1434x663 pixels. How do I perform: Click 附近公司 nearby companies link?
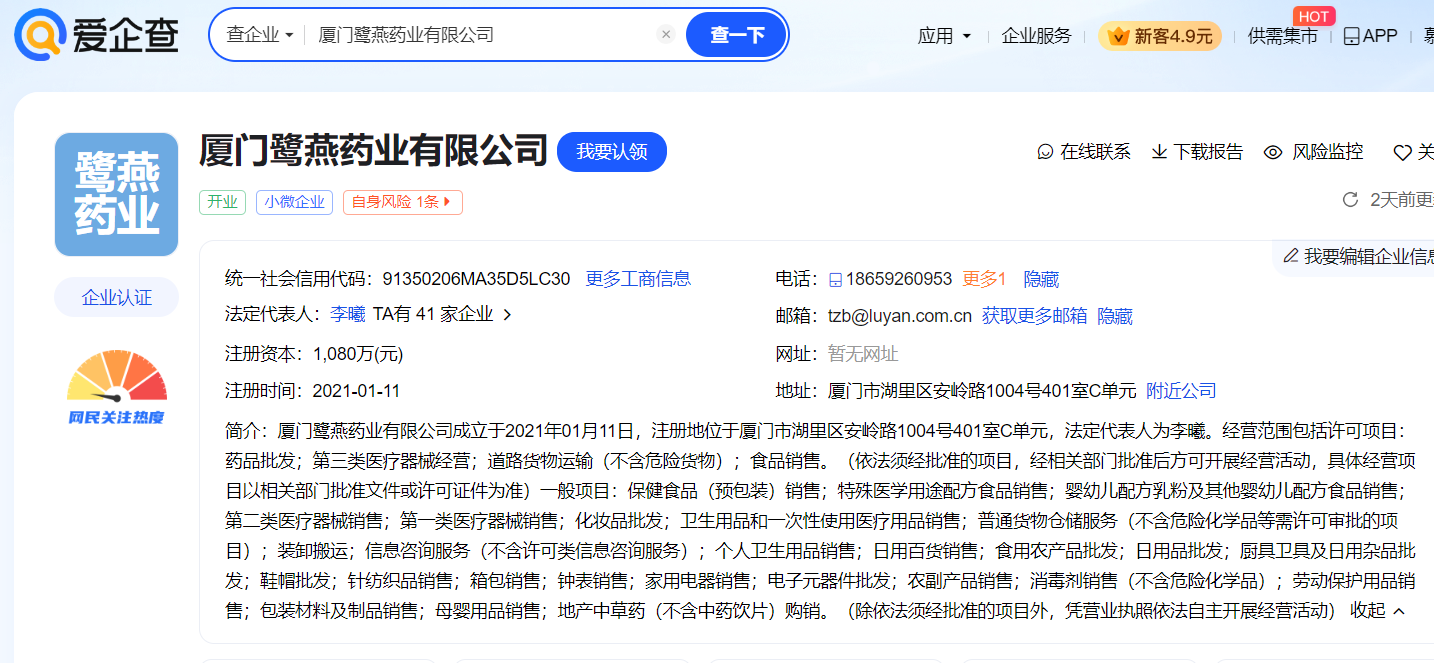tap(1181, 391)
